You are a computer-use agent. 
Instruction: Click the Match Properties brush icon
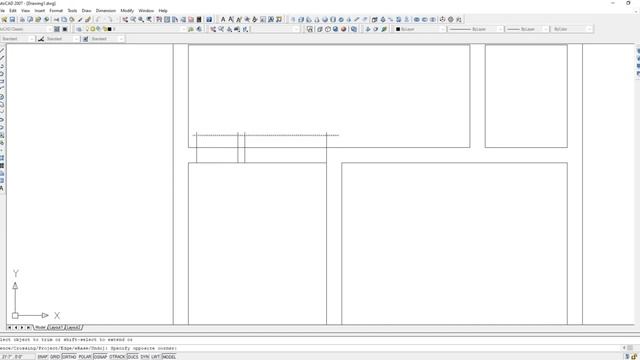(80, 19)
